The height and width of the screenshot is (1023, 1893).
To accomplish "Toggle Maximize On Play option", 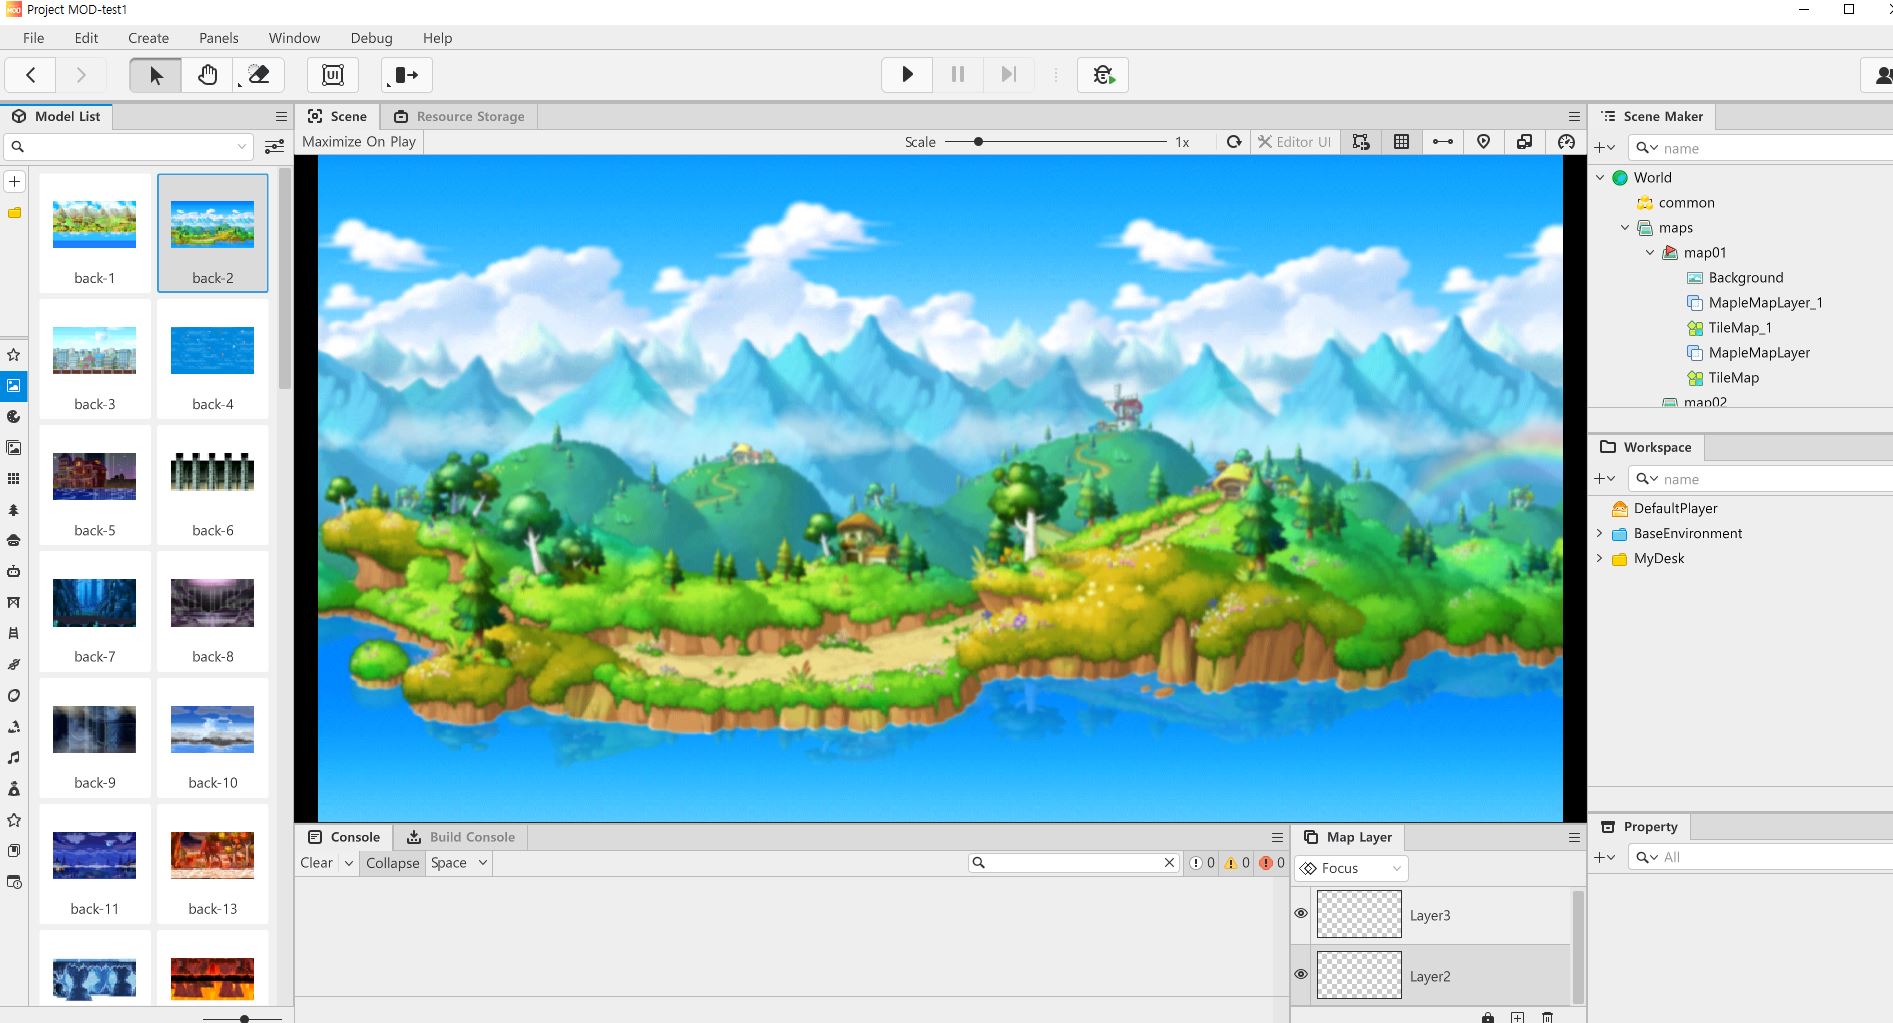I will coord(359,142).
